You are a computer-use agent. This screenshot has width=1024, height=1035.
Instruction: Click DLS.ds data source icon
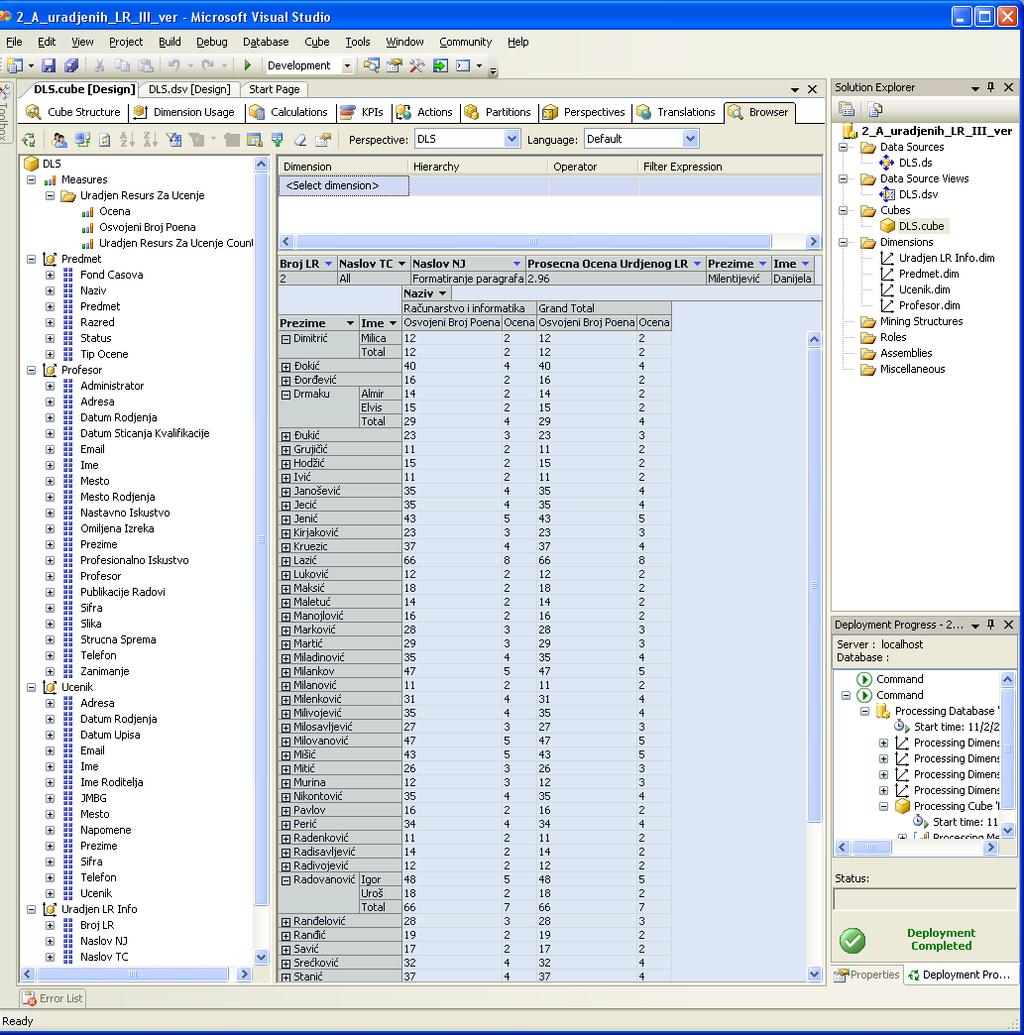tap(887, 162)
